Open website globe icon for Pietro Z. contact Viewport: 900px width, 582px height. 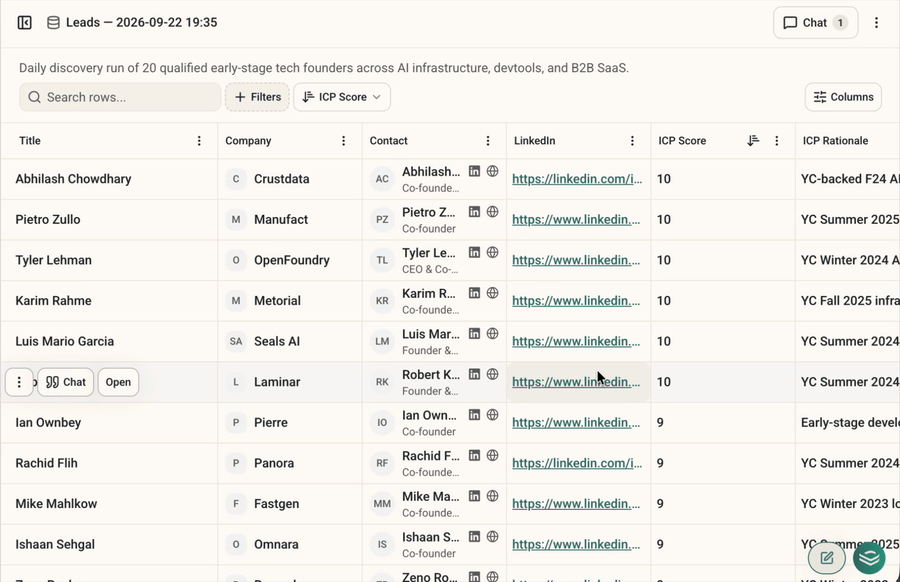pos(492,212)
